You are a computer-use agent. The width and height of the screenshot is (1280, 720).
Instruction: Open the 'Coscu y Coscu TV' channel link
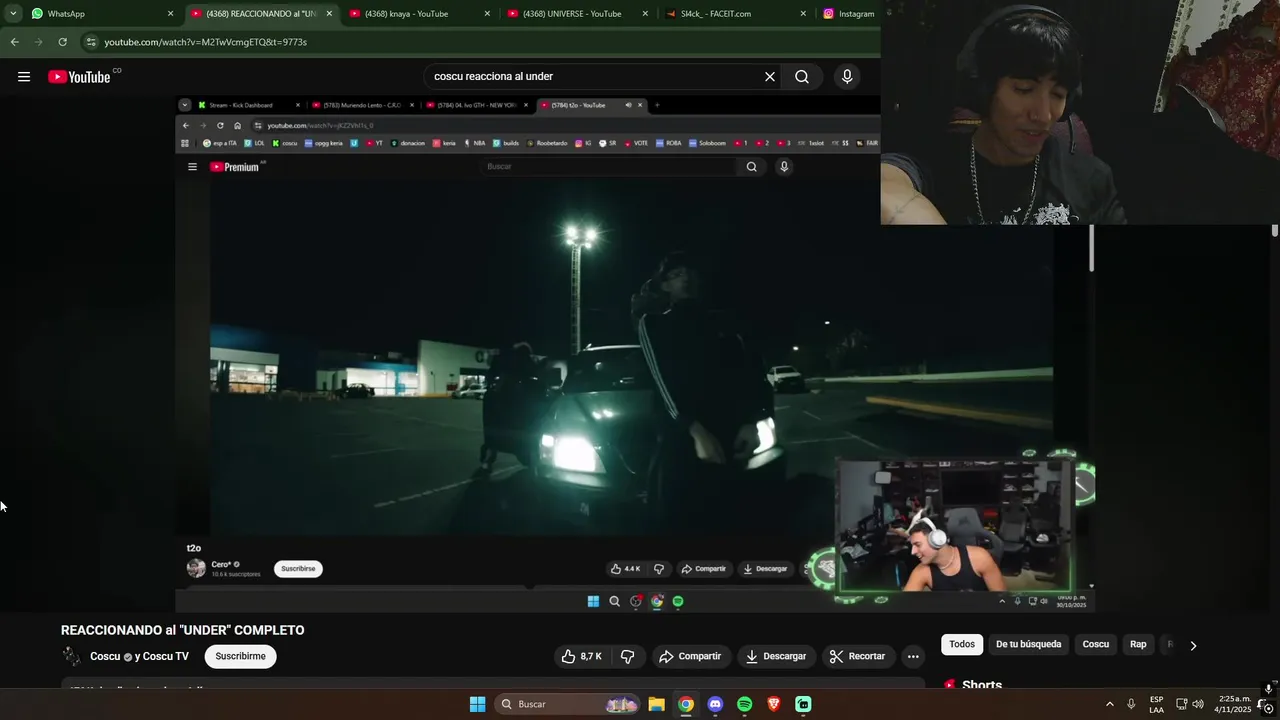tap(139, 656)
